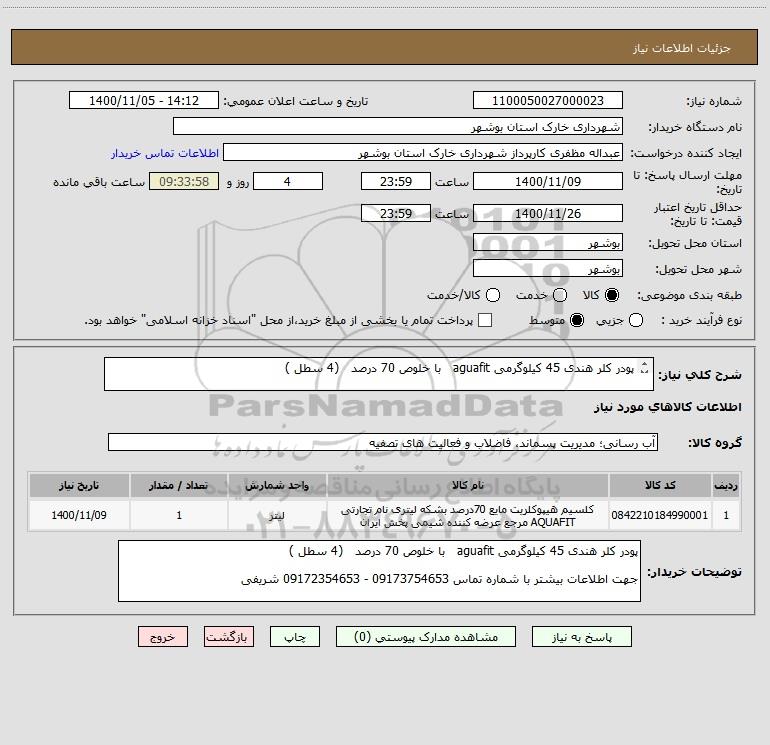Click the پاسخ به نیاز button
The height and width of the screenshot is (745, 770).
click(581, 637)
